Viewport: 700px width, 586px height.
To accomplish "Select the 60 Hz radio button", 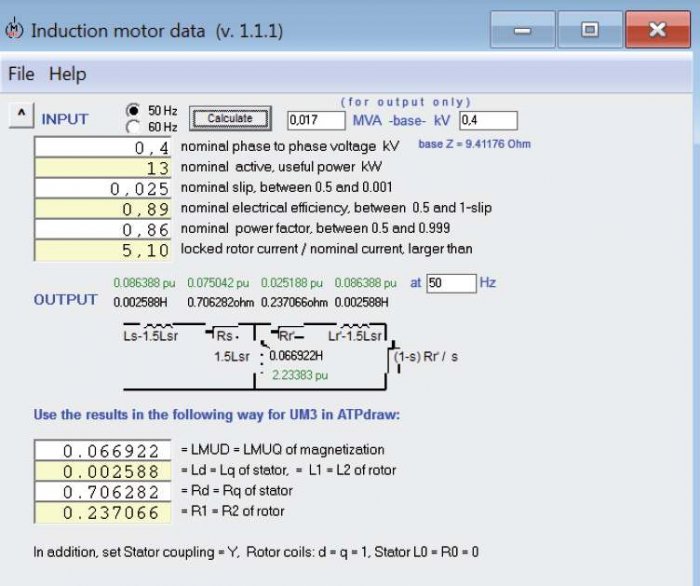I will pos(133,127).
